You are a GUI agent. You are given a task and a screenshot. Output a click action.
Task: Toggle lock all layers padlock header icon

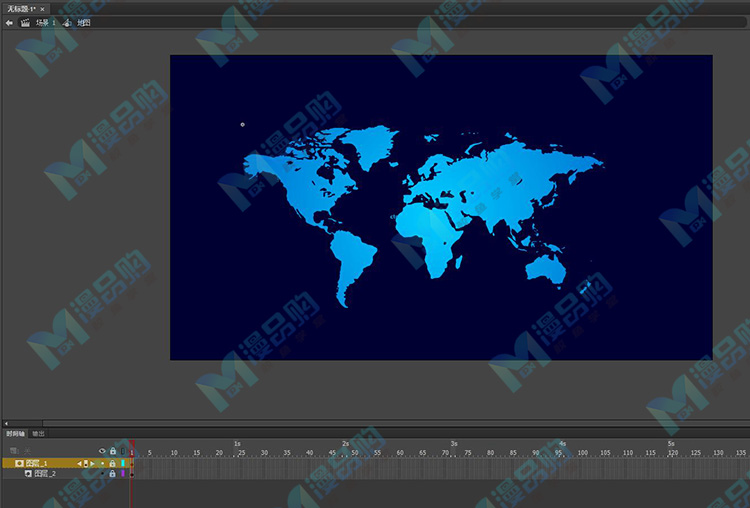113,451
